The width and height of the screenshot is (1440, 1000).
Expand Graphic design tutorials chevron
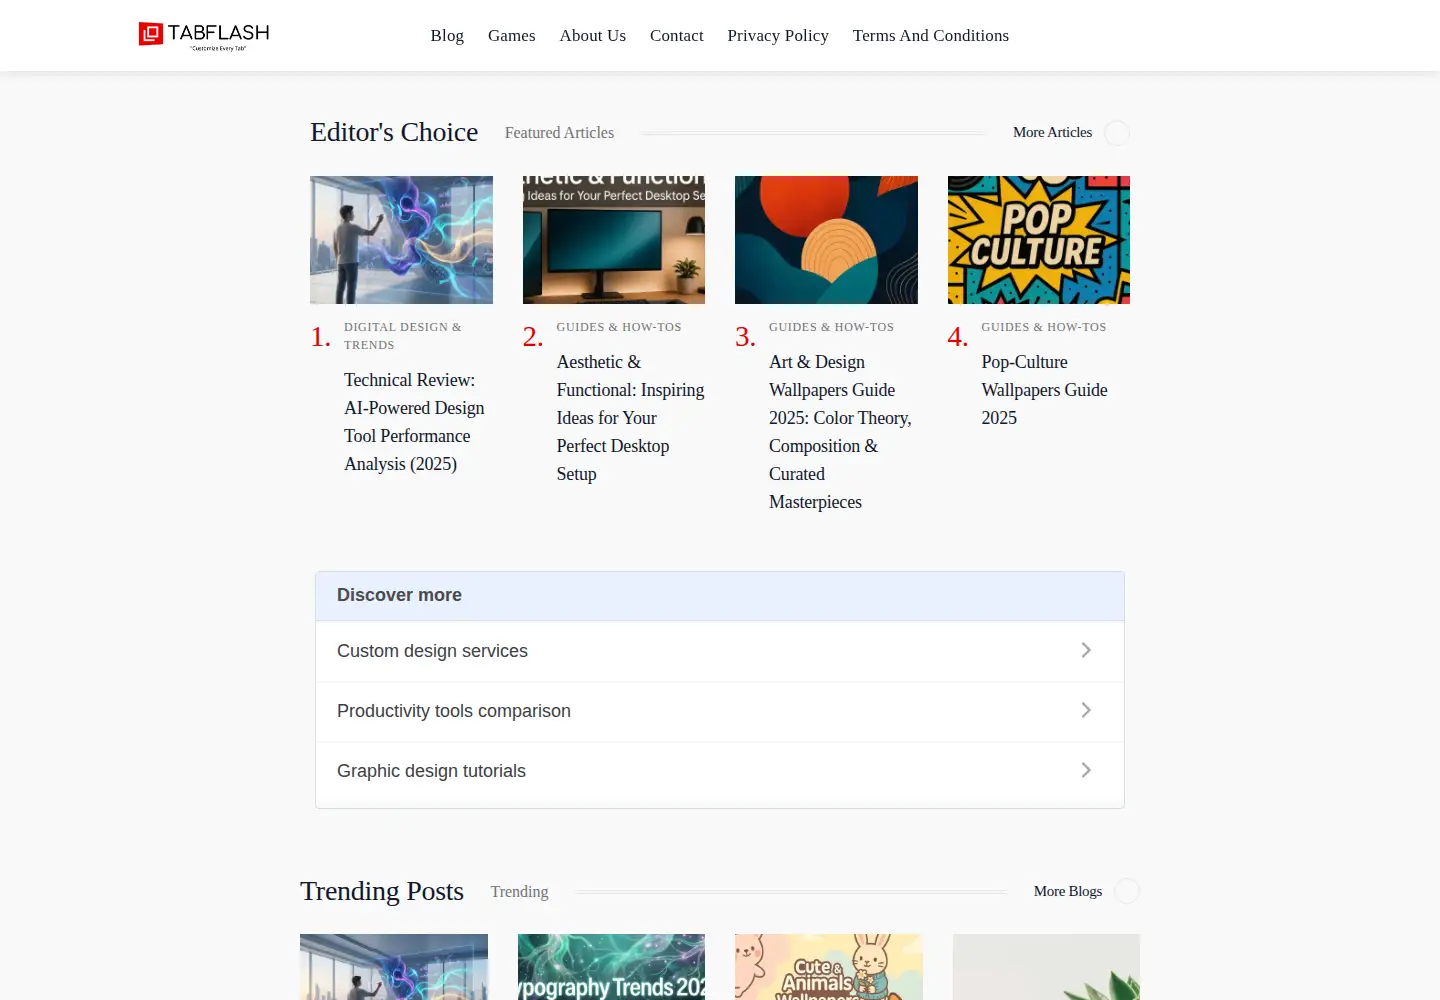1086,770
